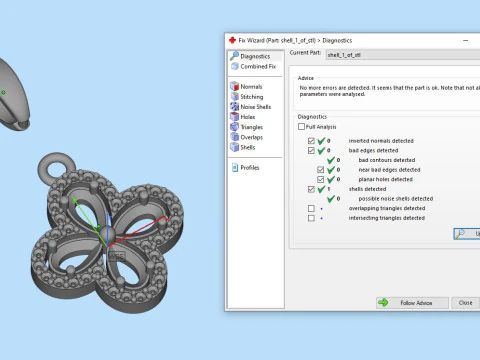Click the Noise Shells icon
Image resolution: width=480 pixels, height=360 pixels.
235,107
